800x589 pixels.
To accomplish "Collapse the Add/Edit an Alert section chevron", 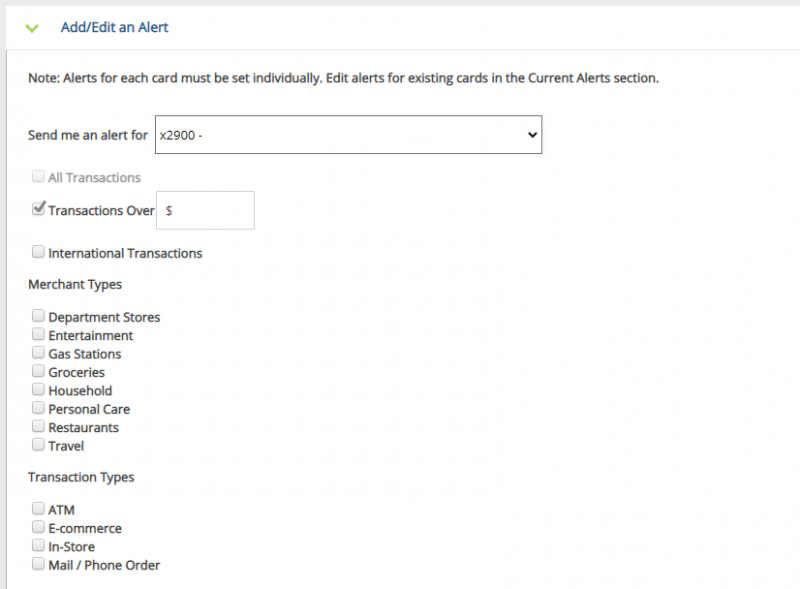I will 32,28.
